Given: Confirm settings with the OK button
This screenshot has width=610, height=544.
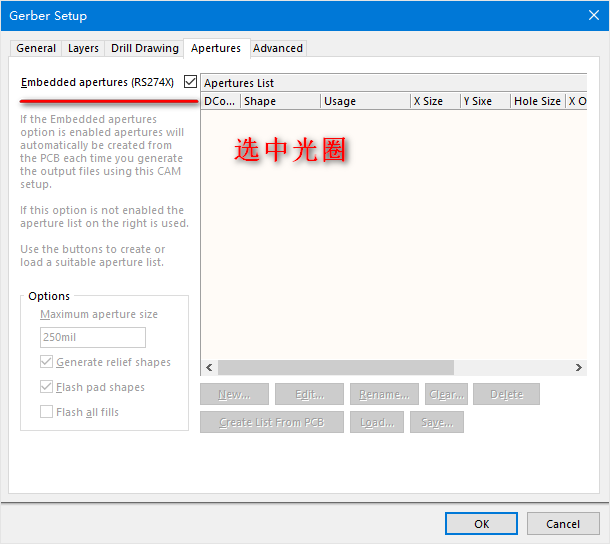Looking at the screenshot, I should [481, 524].
